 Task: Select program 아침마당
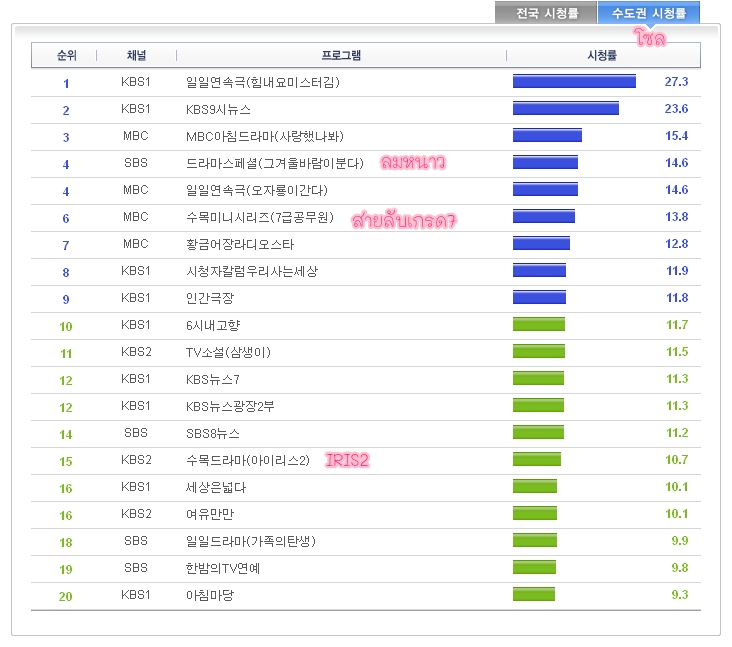[x=210, y=596]
